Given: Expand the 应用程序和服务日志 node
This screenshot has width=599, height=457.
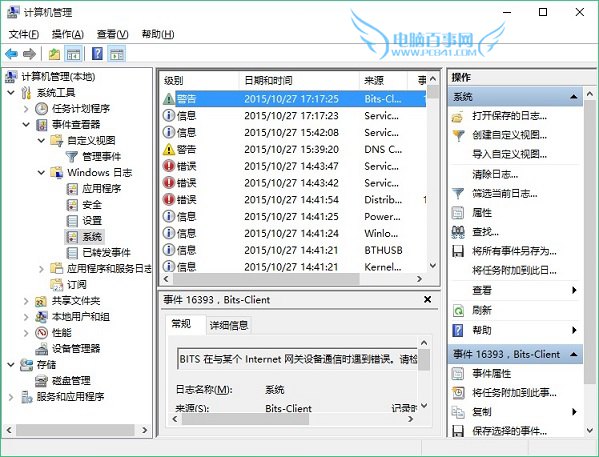Looking at the screenshot, I should [41, 269].
